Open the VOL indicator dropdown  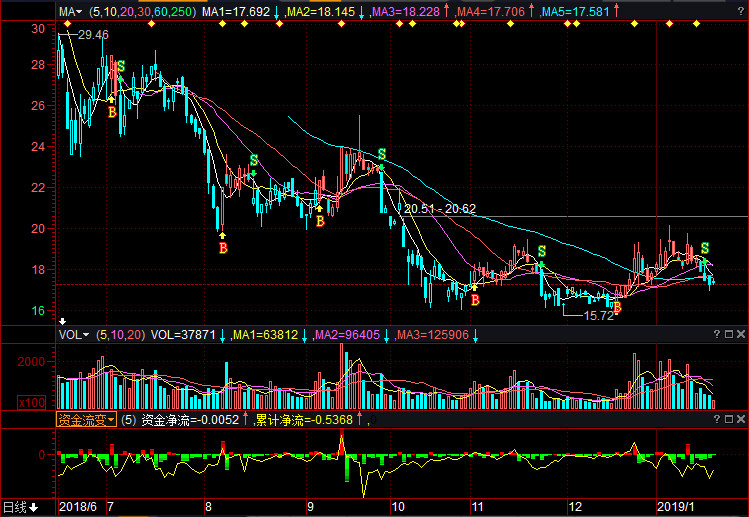tap(73, 335)
